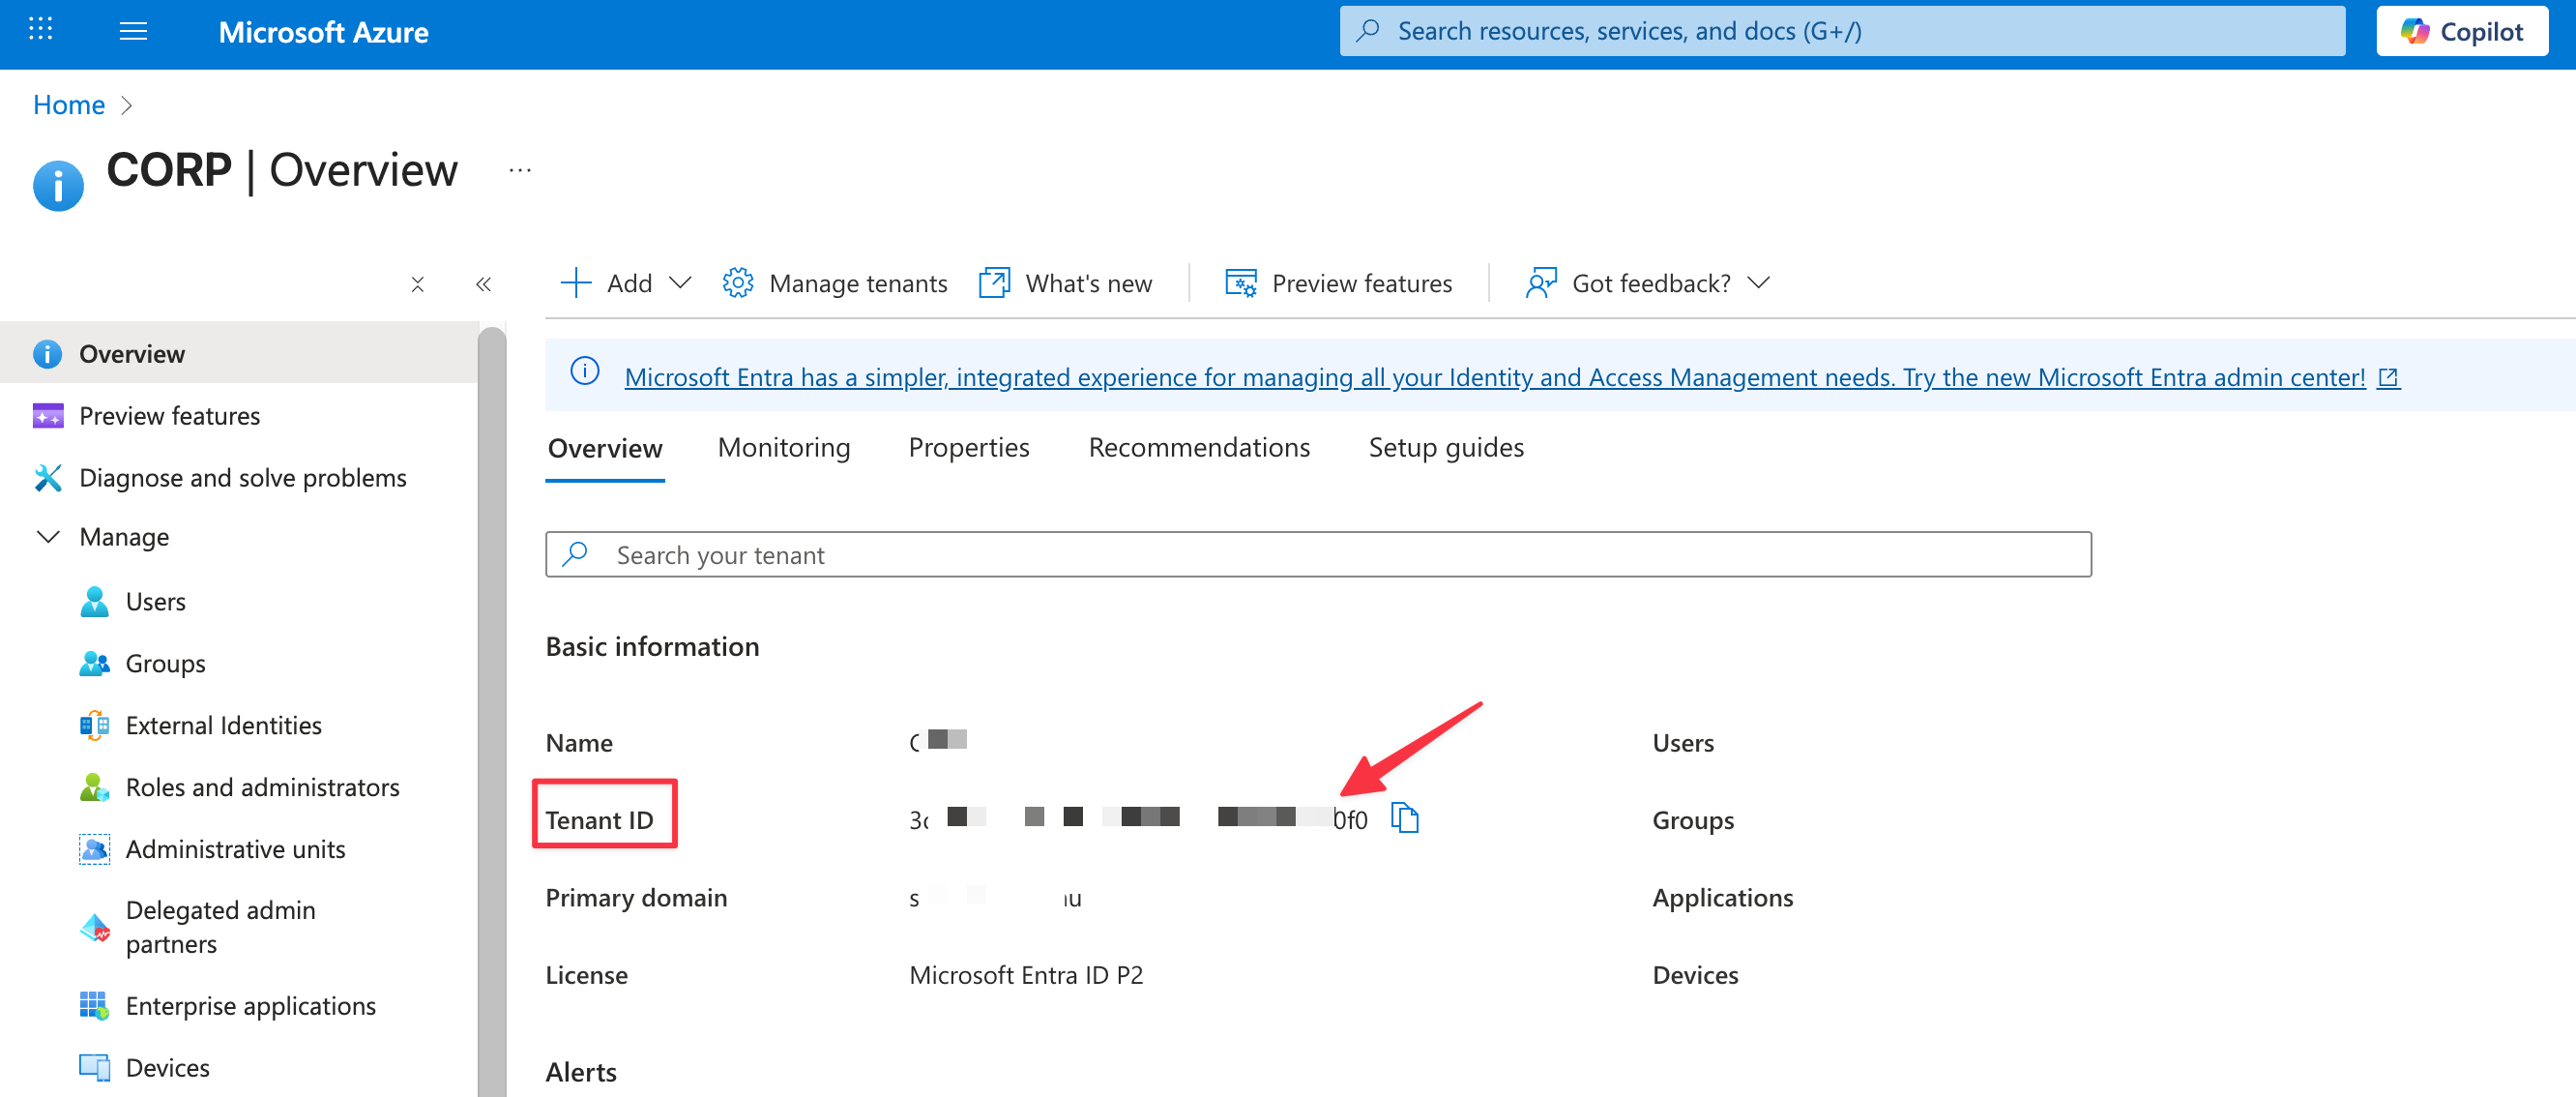Screen dimensions: 2576x1097
Task: Copy the Tenant ID to clipboard
Action: (x=1405, y=818)
